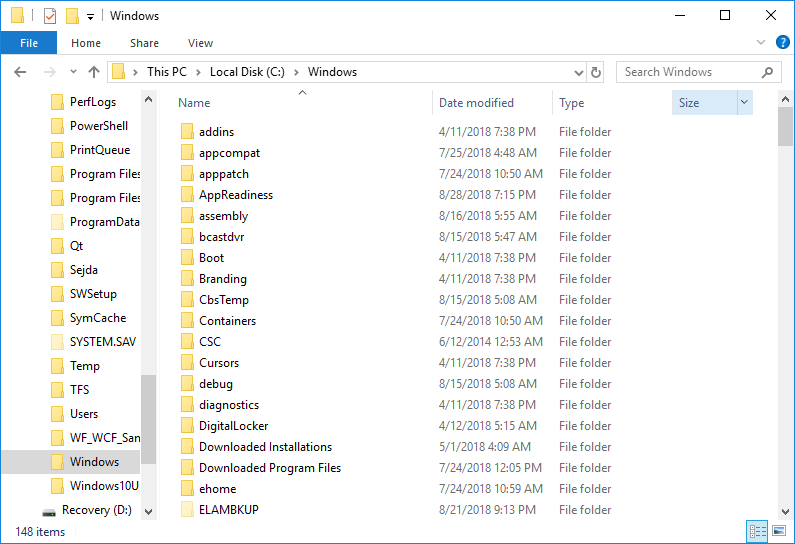
Task: Select the CbsTemp folder icon
Action: tap(187, 299)
